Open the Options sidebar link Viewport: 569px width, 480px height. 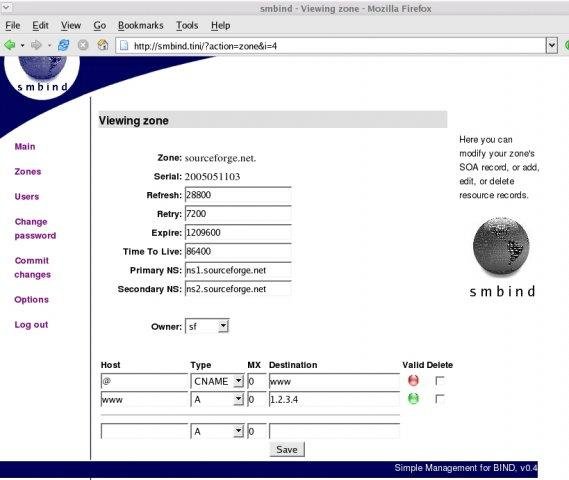[x=32, y=300]
